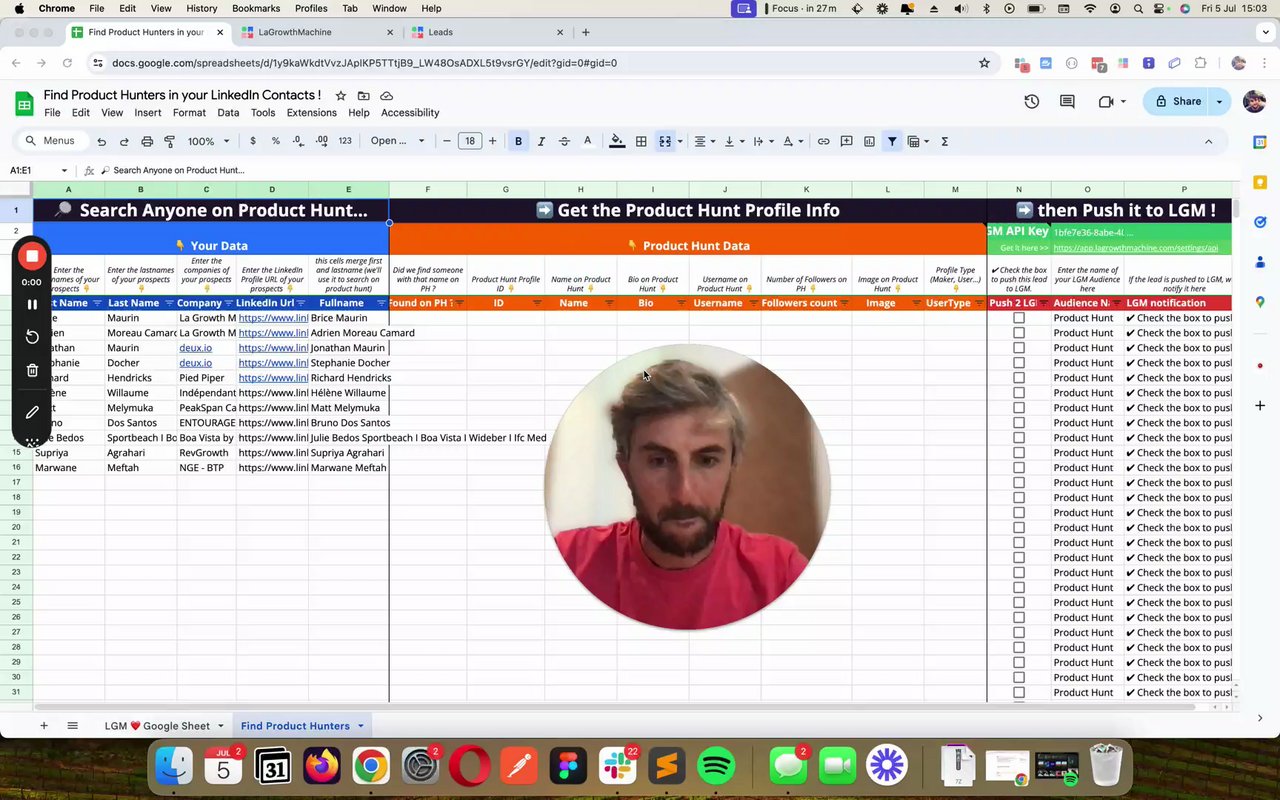This screenshot has width=1280, height=800.
Task: Expand the Share button dropdown arrow
Action: click(x=1219, y=101)
